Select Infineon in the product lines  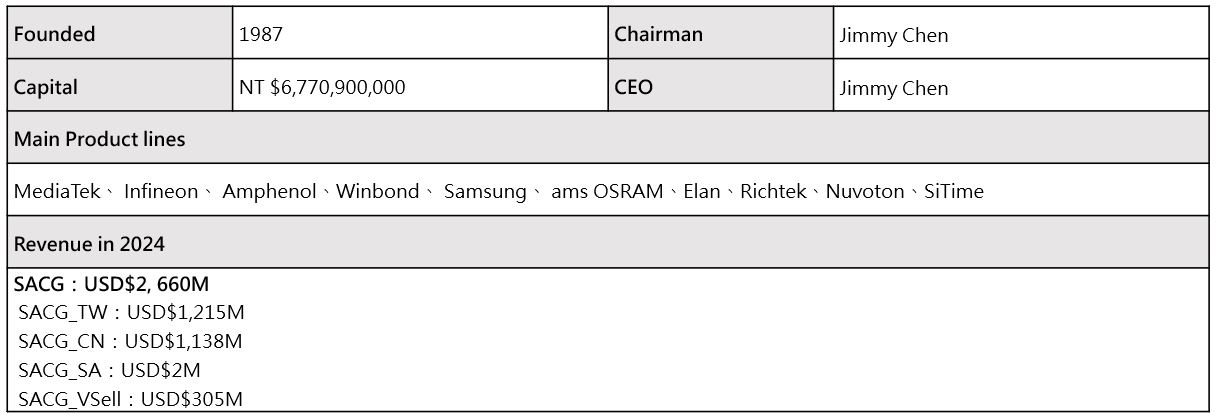pos(161,191)
